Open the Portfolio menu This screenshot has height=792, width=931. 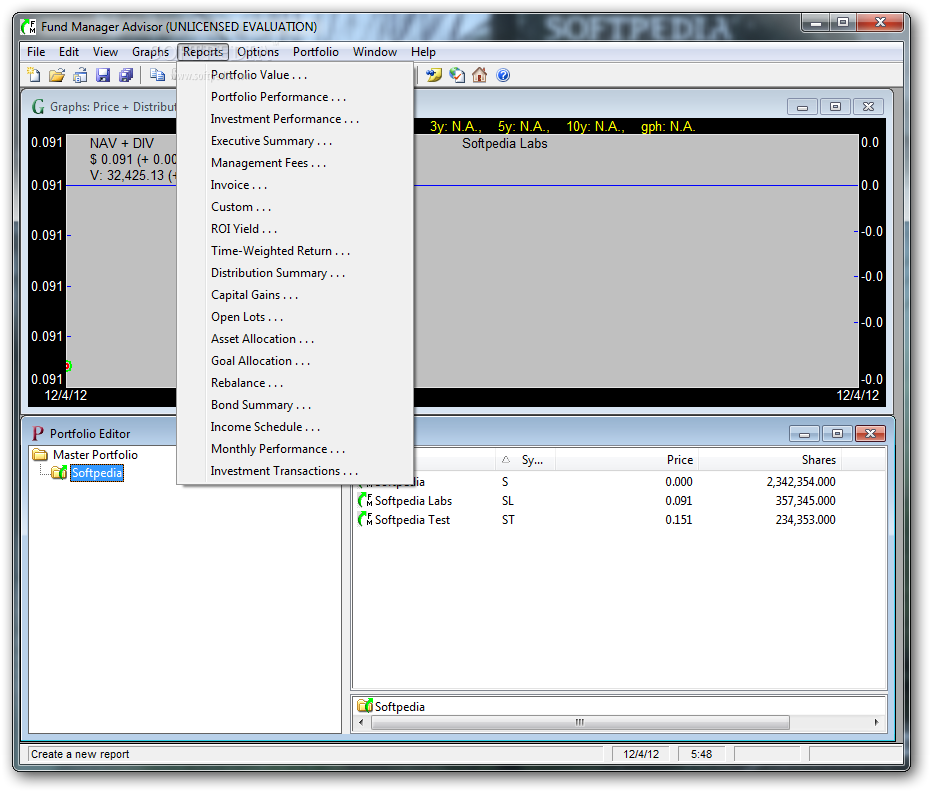(x=315, y=52)
